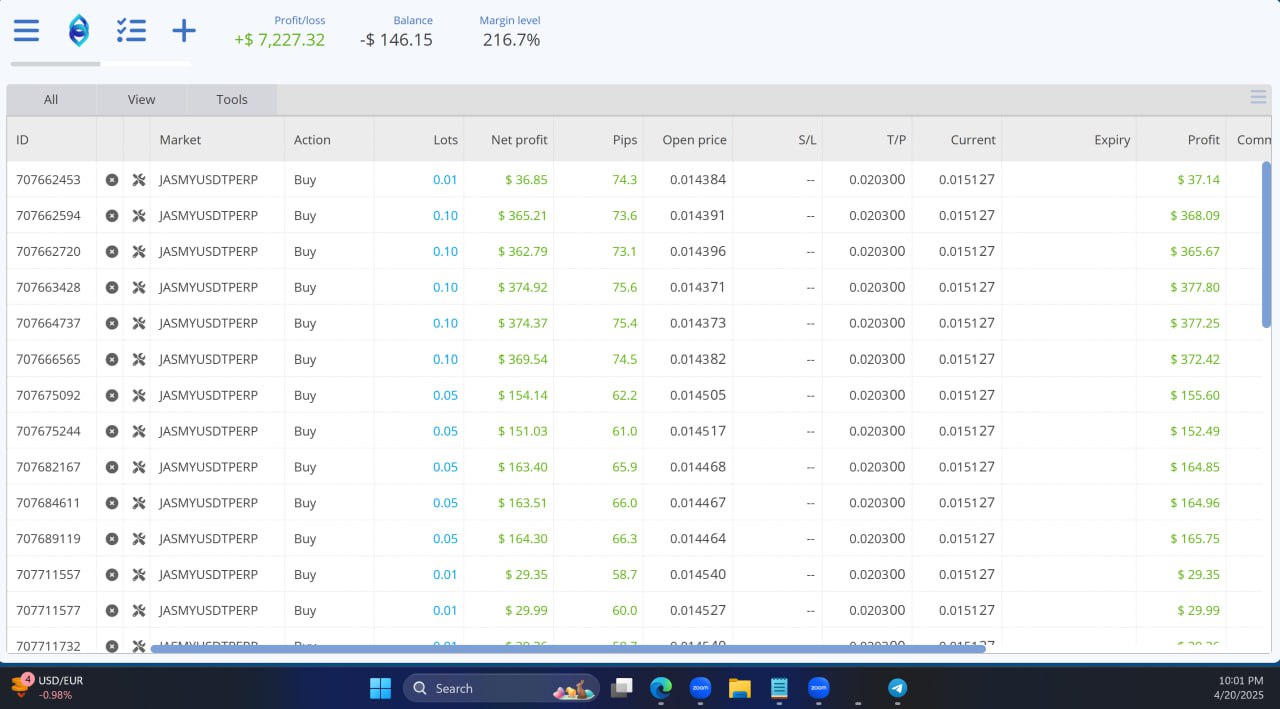1280x709 pixels.
Task: Click the taskbar Search box
Action: coord(501,688)
